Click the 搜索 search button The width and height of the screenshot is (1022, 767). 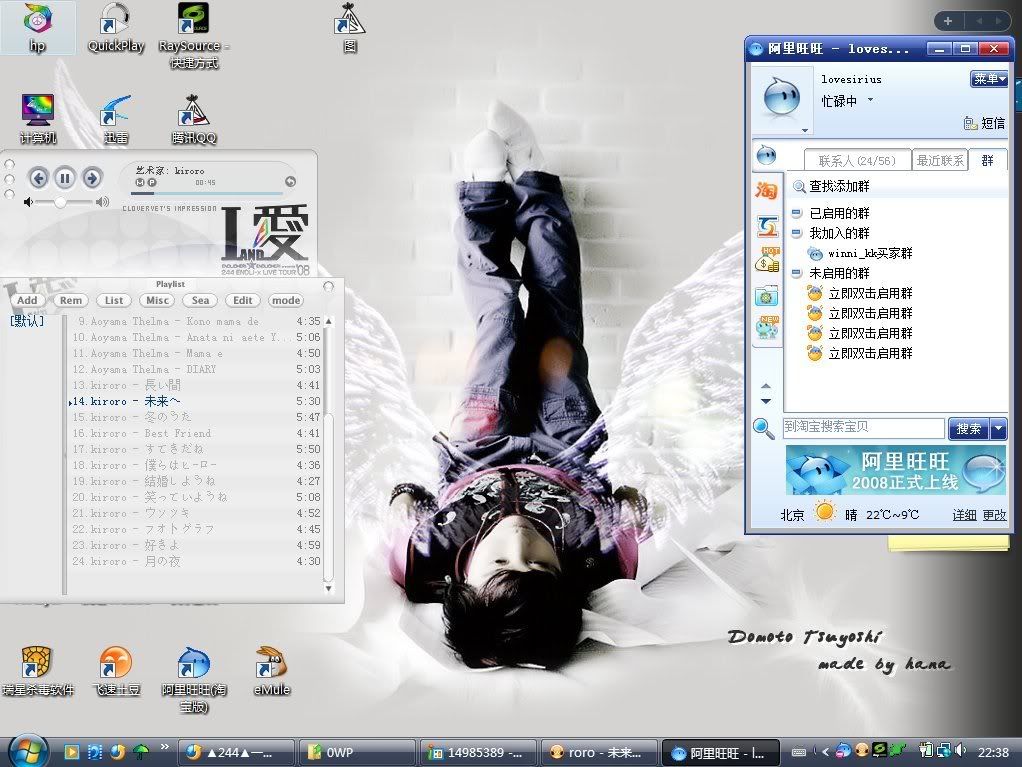pyautogui.click(x=968, y=429)
